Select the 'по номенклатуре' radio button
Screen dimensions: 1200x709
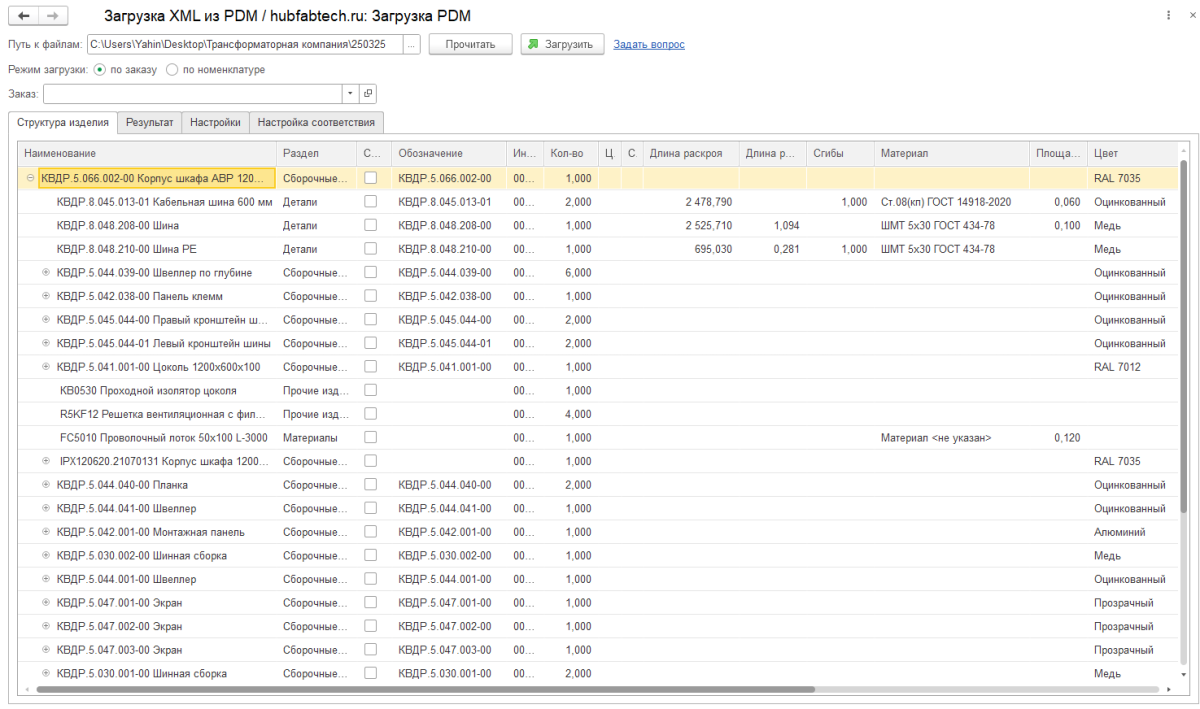pyautogui.click(x=172, y=70)
